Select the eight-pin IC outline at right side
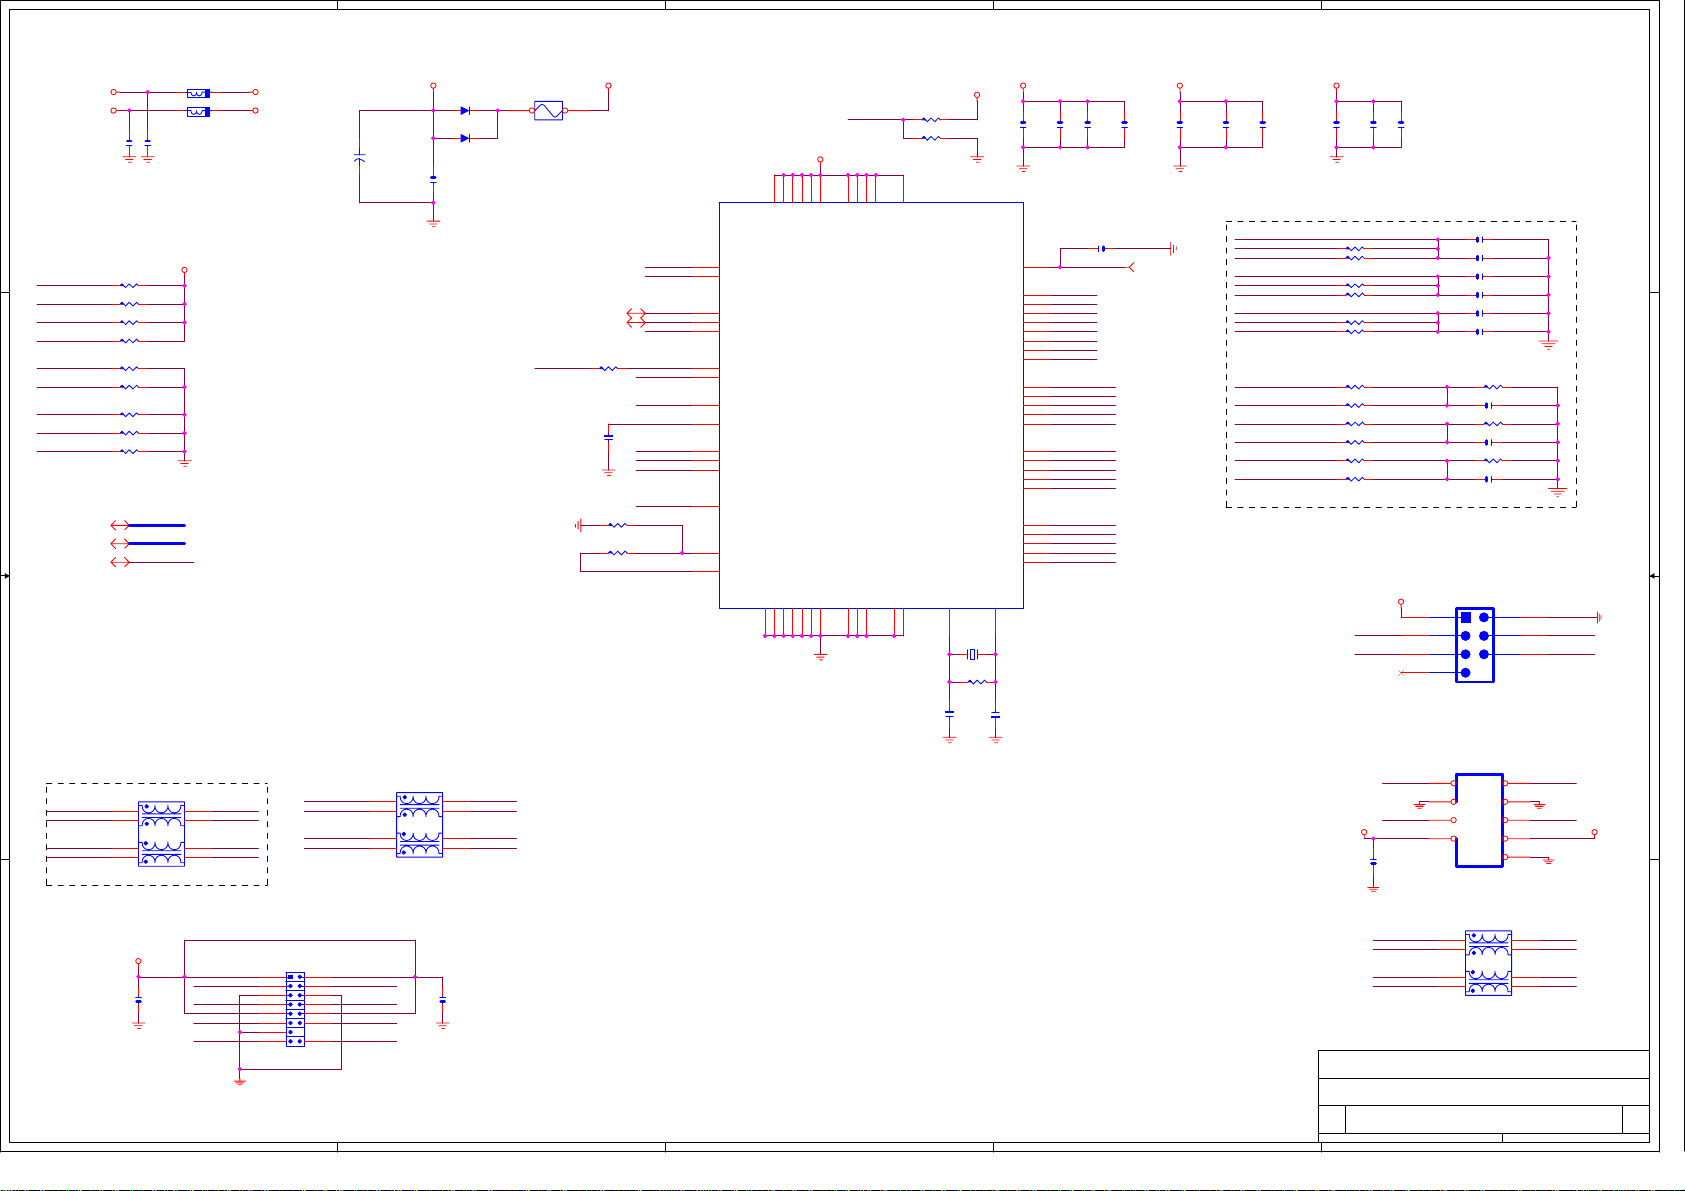This screenshot has width=1685, height=1191. click(x=1479, y=820)
